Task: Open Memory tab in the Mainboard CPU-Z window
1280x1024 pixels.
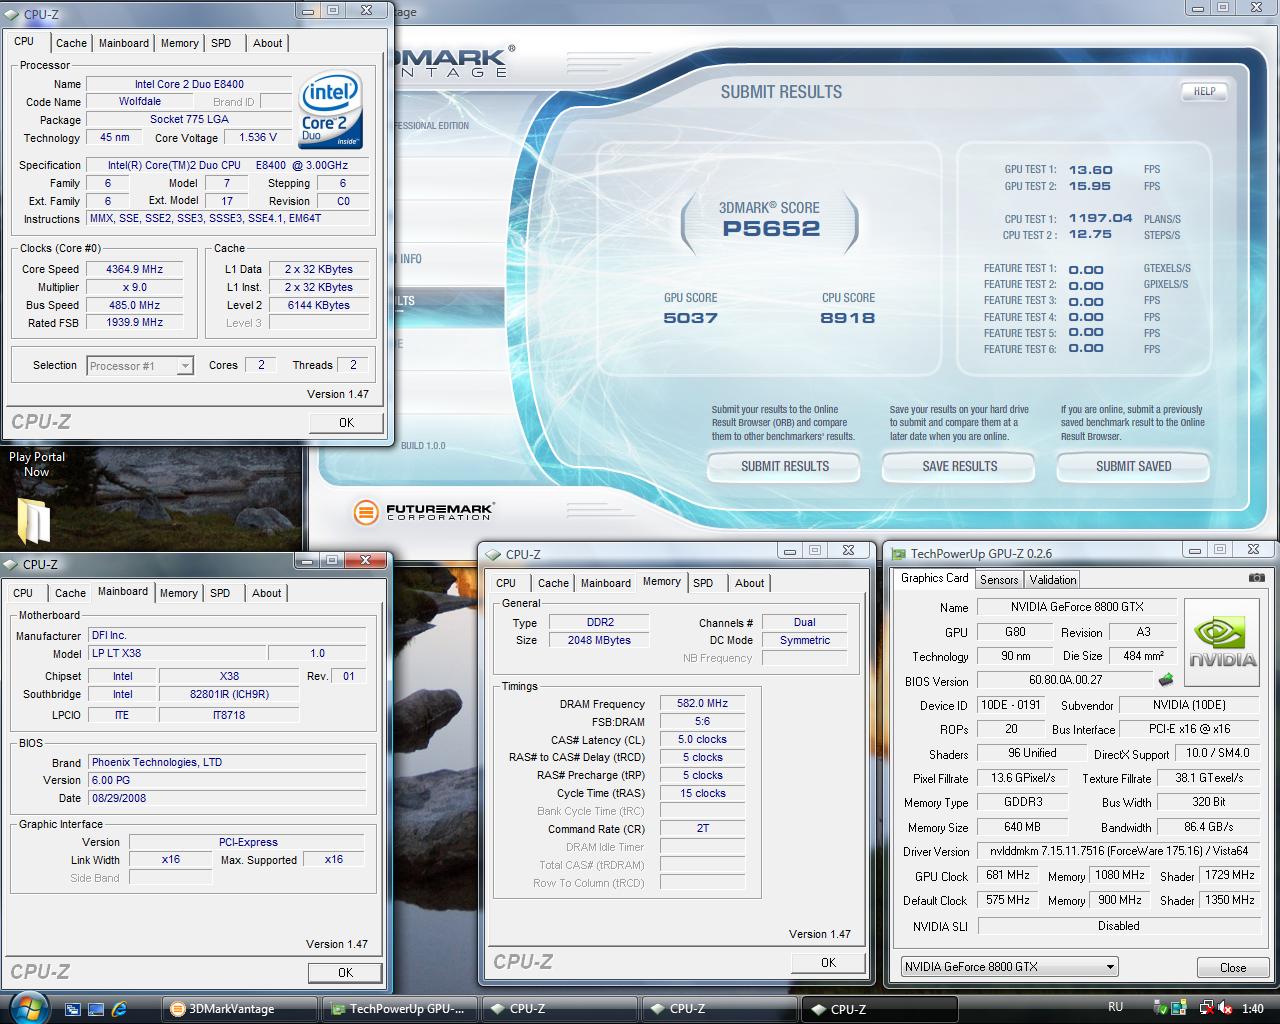Action: (179, 593)
